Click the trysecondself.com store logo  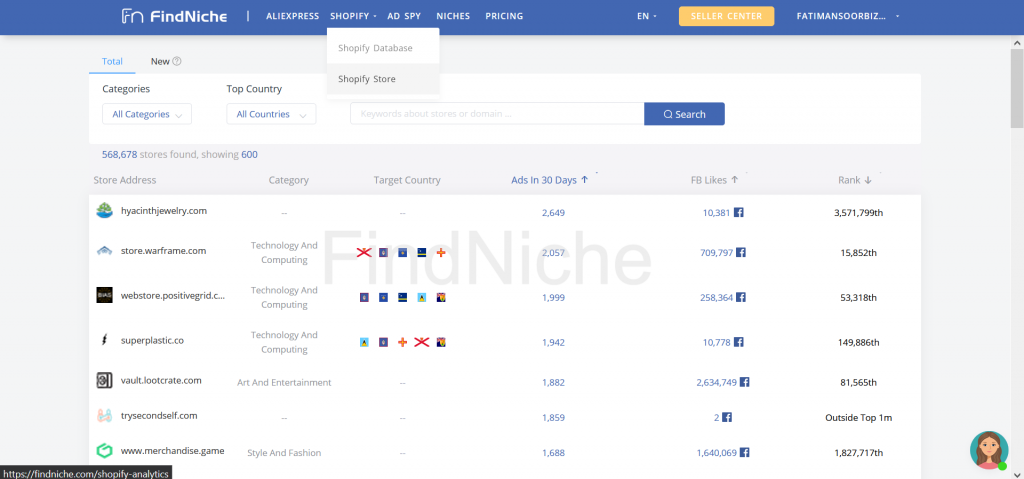point(104,416)
